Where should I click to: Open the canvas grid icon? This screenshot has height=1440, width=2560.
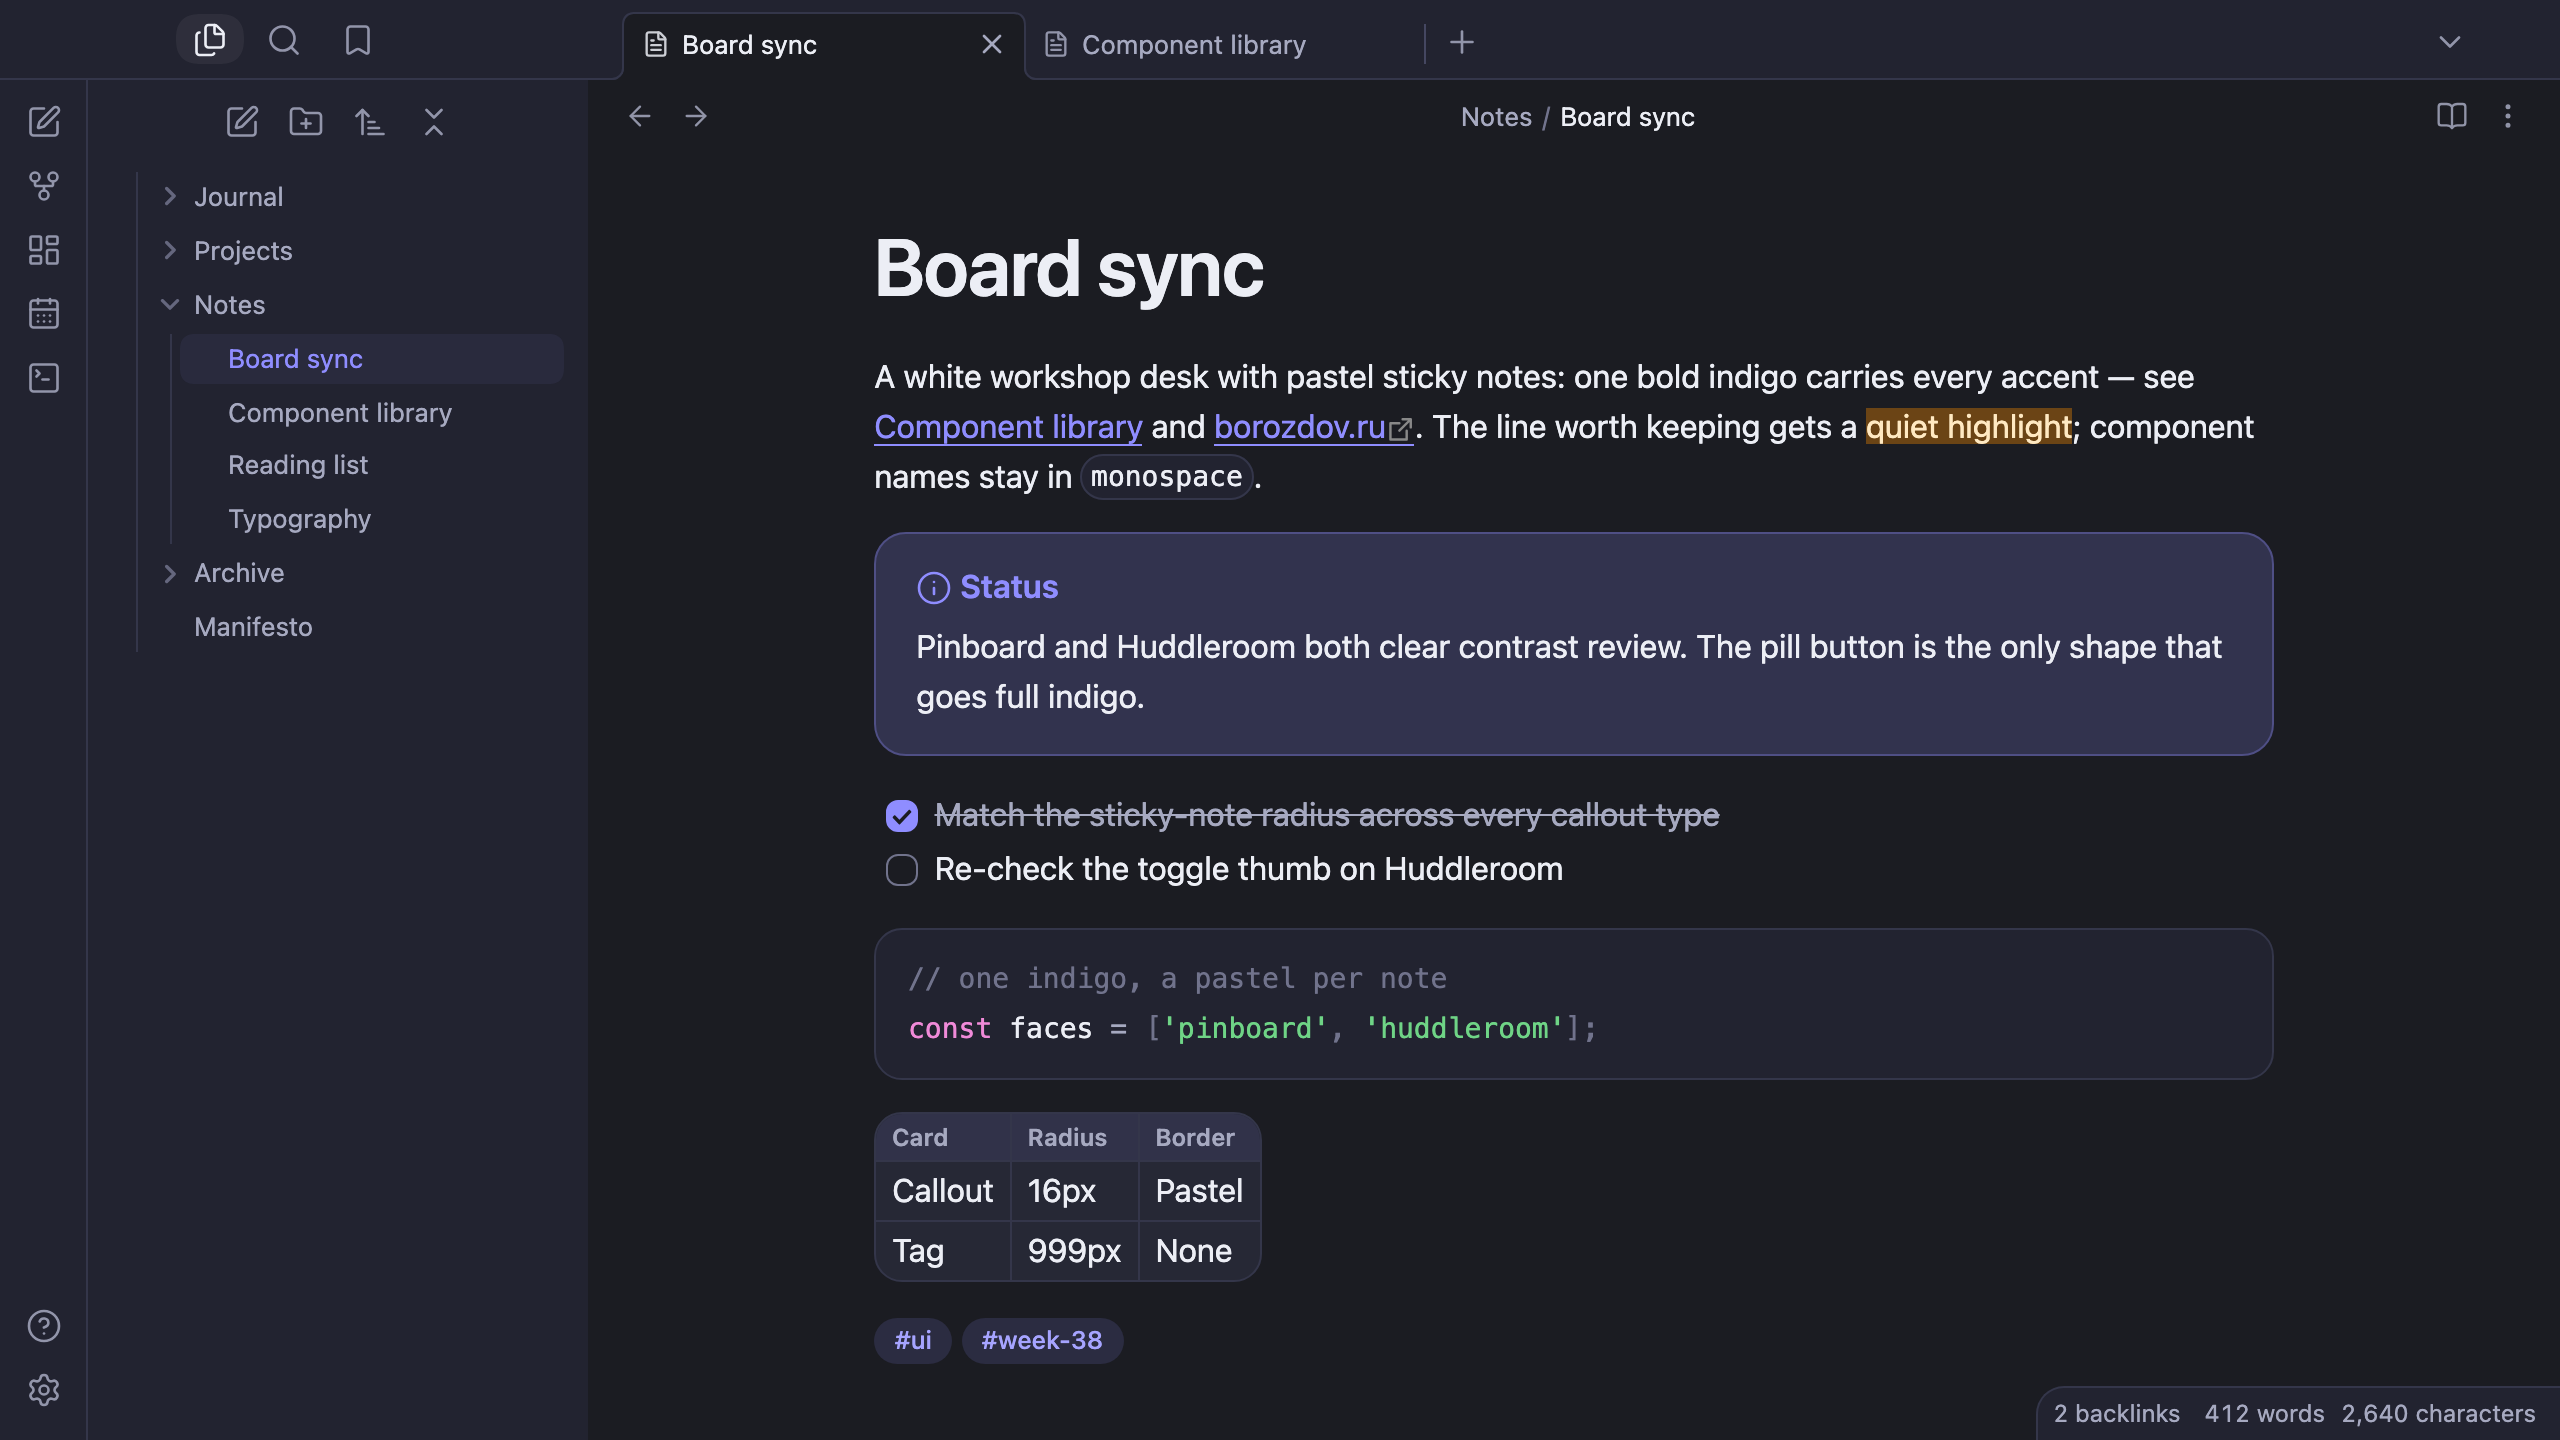(44, 250)
